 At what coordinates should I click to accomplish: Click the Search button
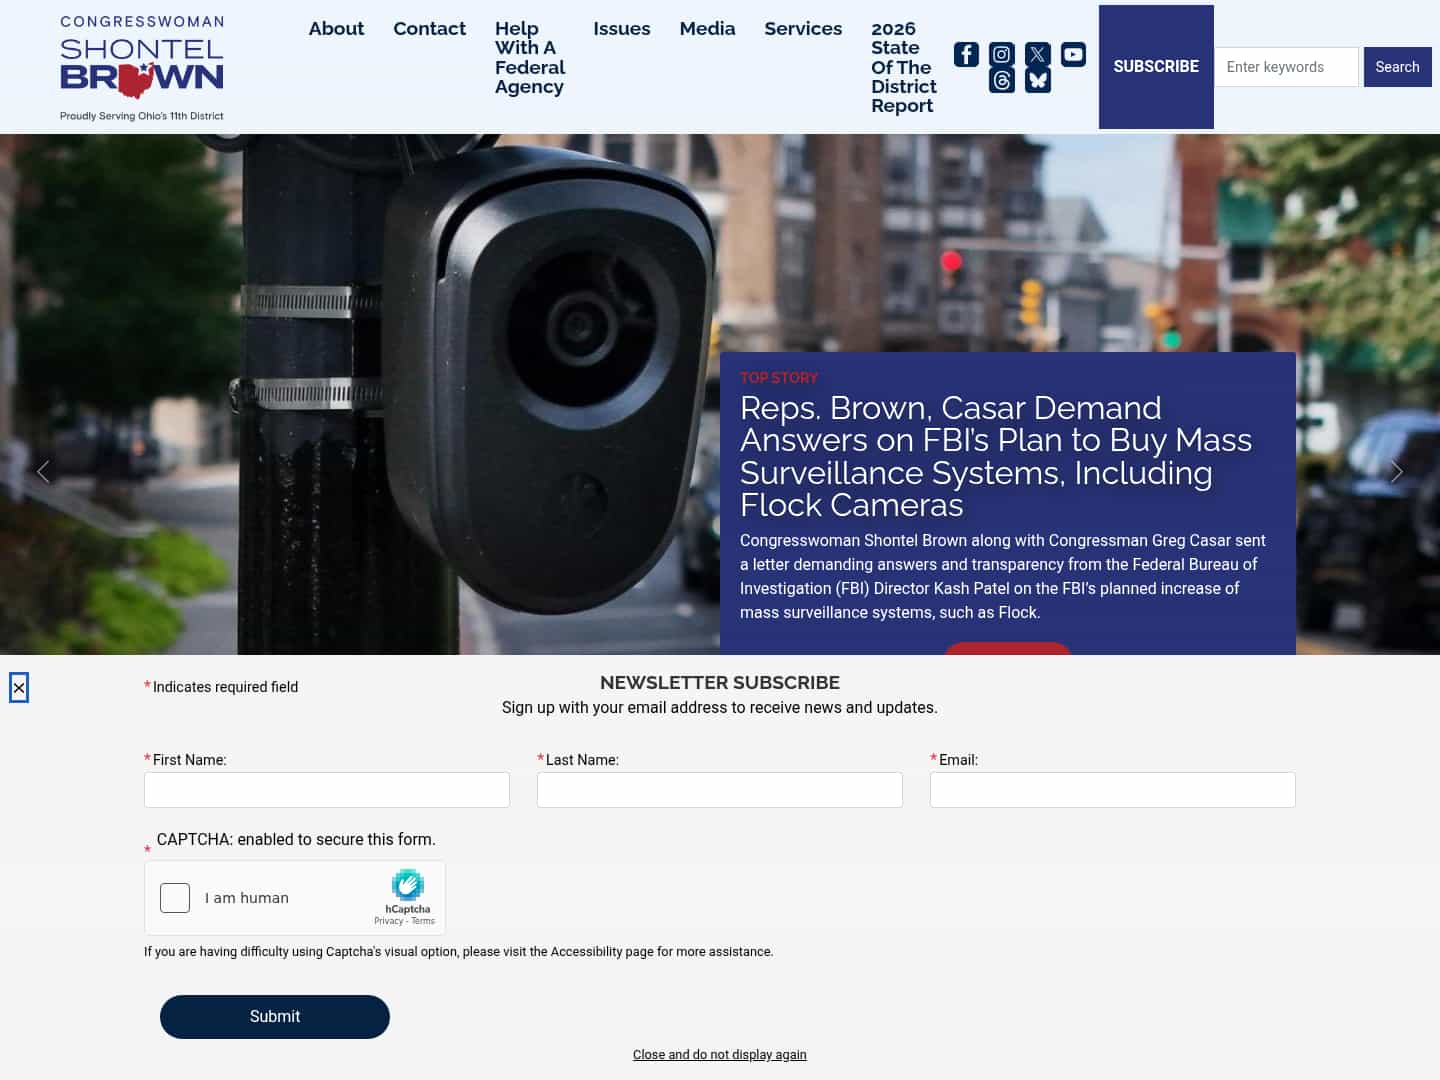(x=1397, y=67)
